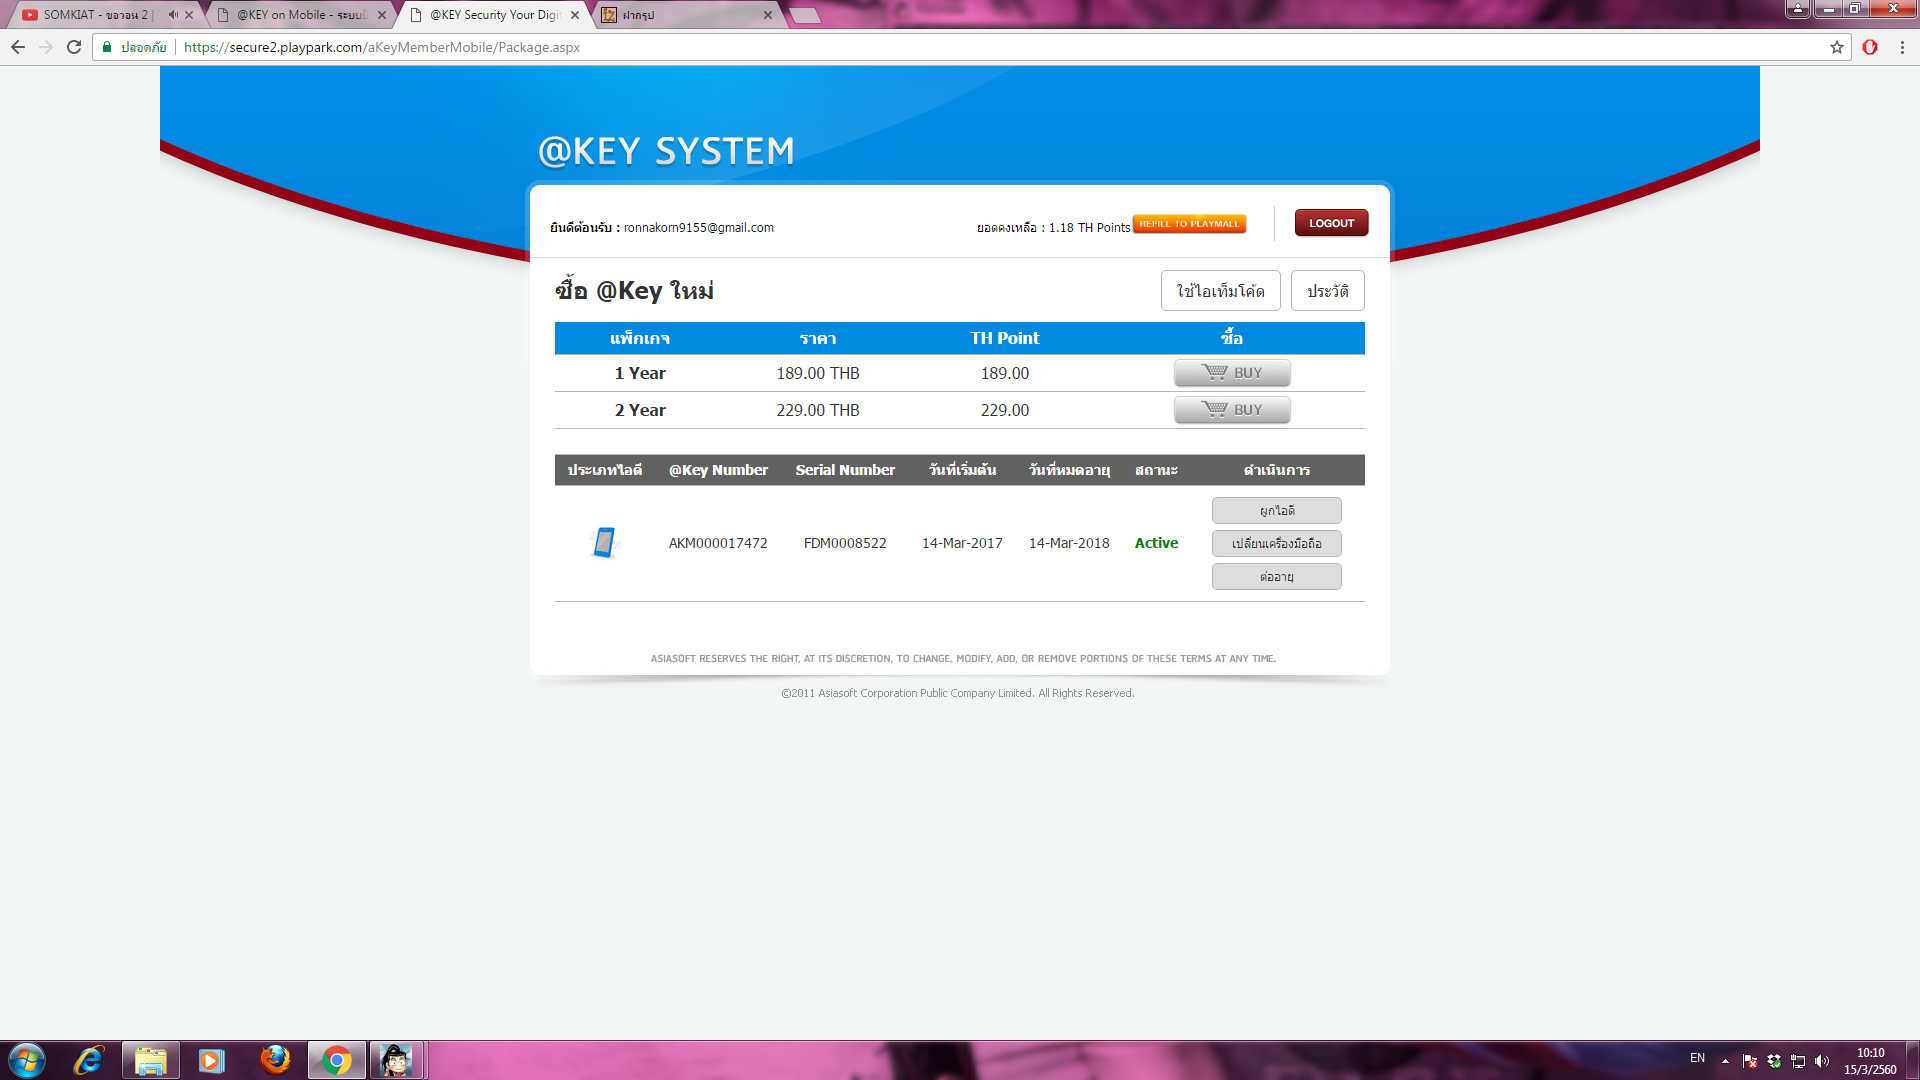The height and width of the screenshot is (1080, 1920).
Task: Buy the 1 Year package
Action: tap(1232, 373)
